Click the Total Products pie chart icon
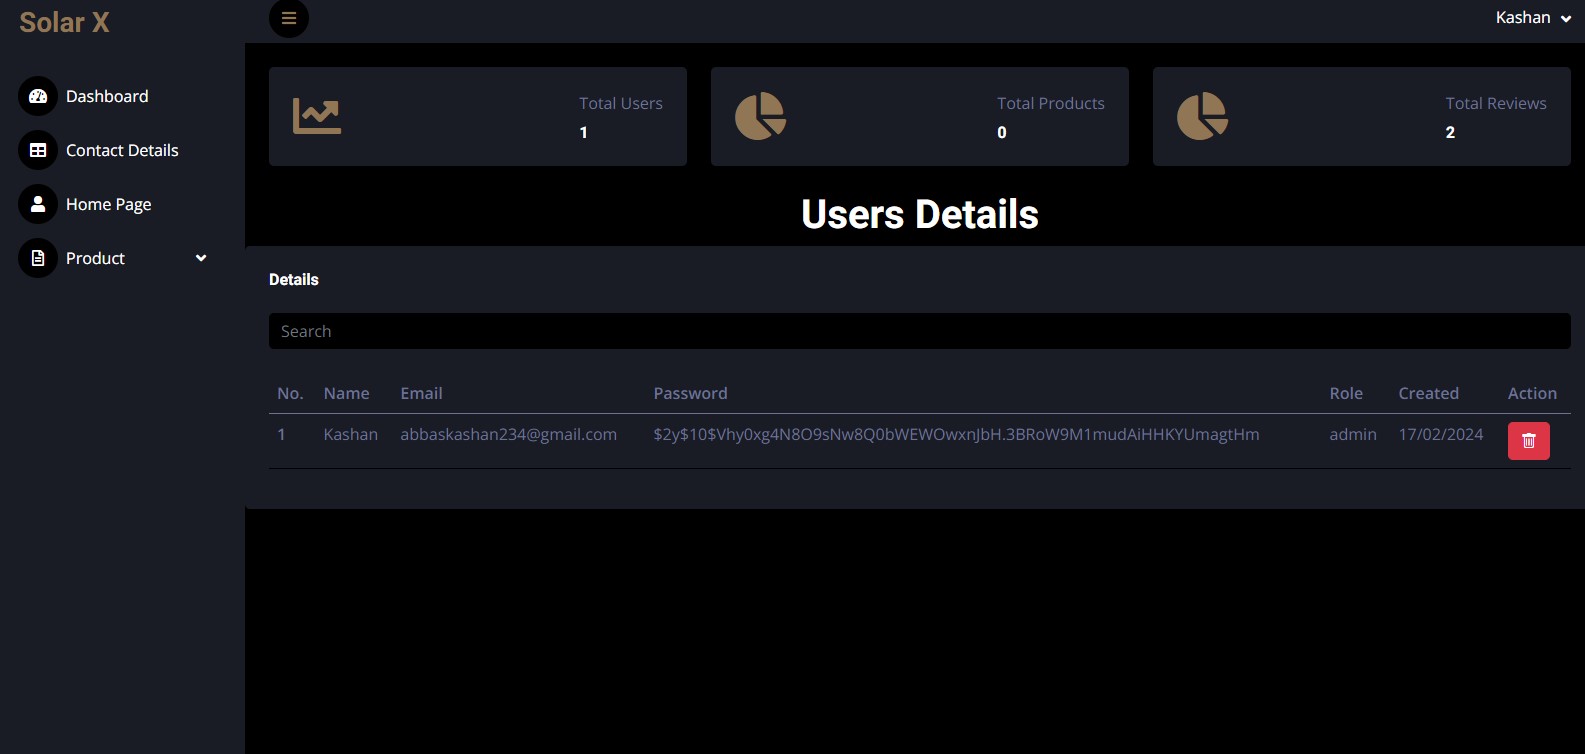The width and height of the screenshot is (1585, 754). coord(760,116)
